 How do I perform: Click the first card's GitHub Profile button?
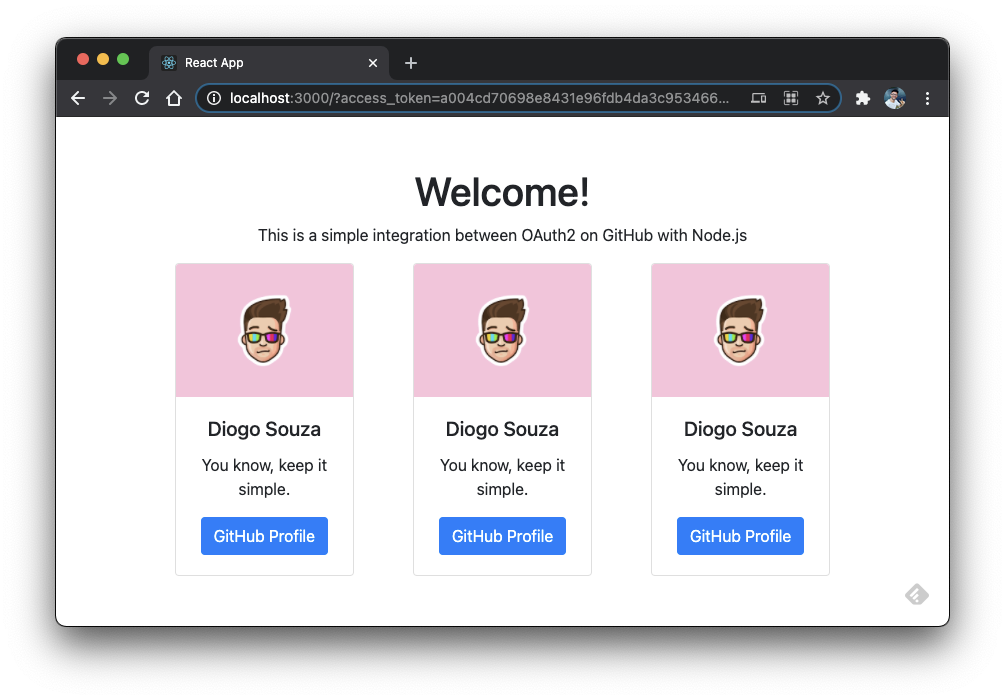264,536
